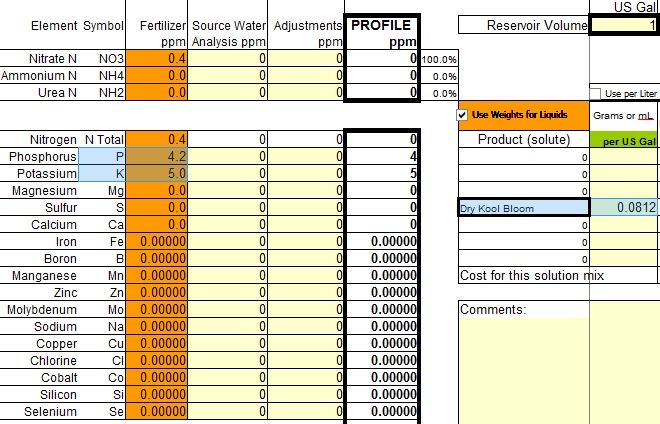
Task: Click the product row below Dry Kool Bloom
Action: (524, 225)
